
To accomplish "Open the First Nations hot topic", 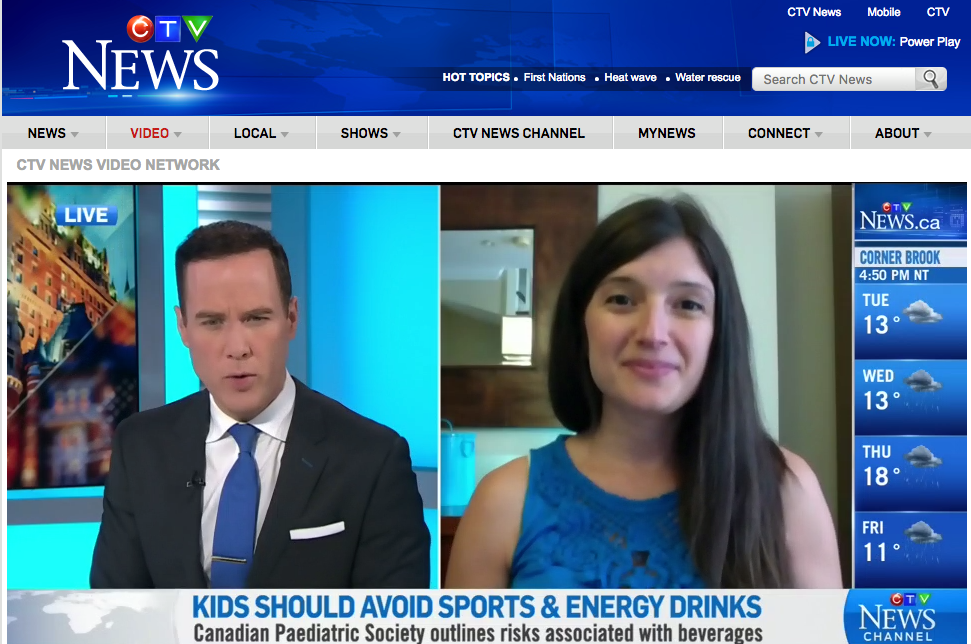I will 554,77.
